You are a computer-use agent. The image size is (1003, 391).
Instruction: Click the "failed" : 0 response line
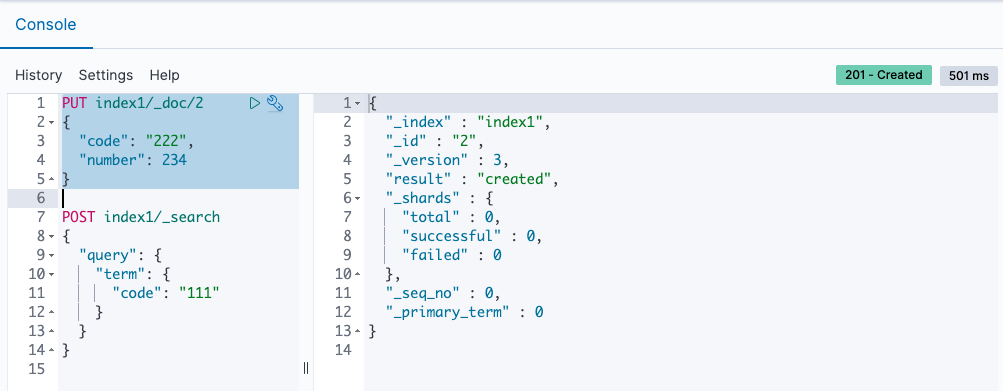[452, 255]
